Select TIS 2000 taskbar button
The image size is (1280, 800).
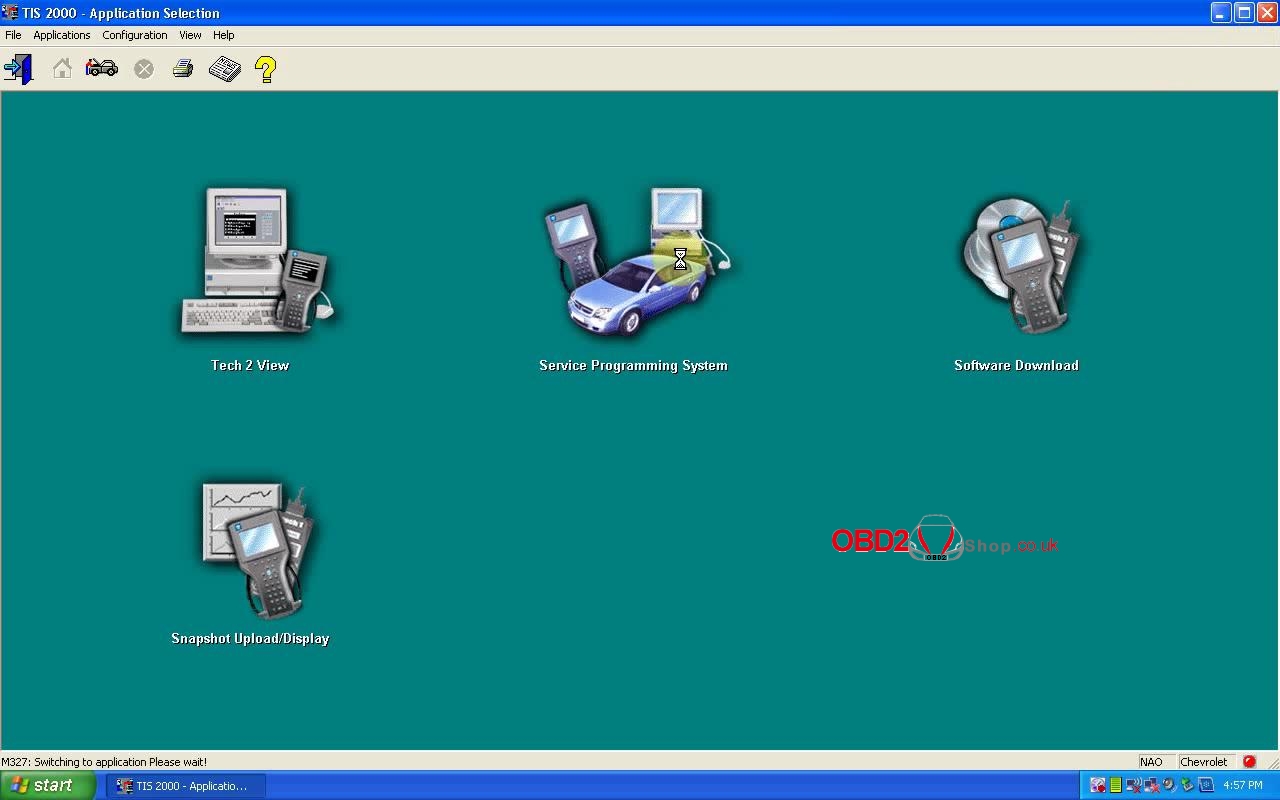[x=185, y=786]
